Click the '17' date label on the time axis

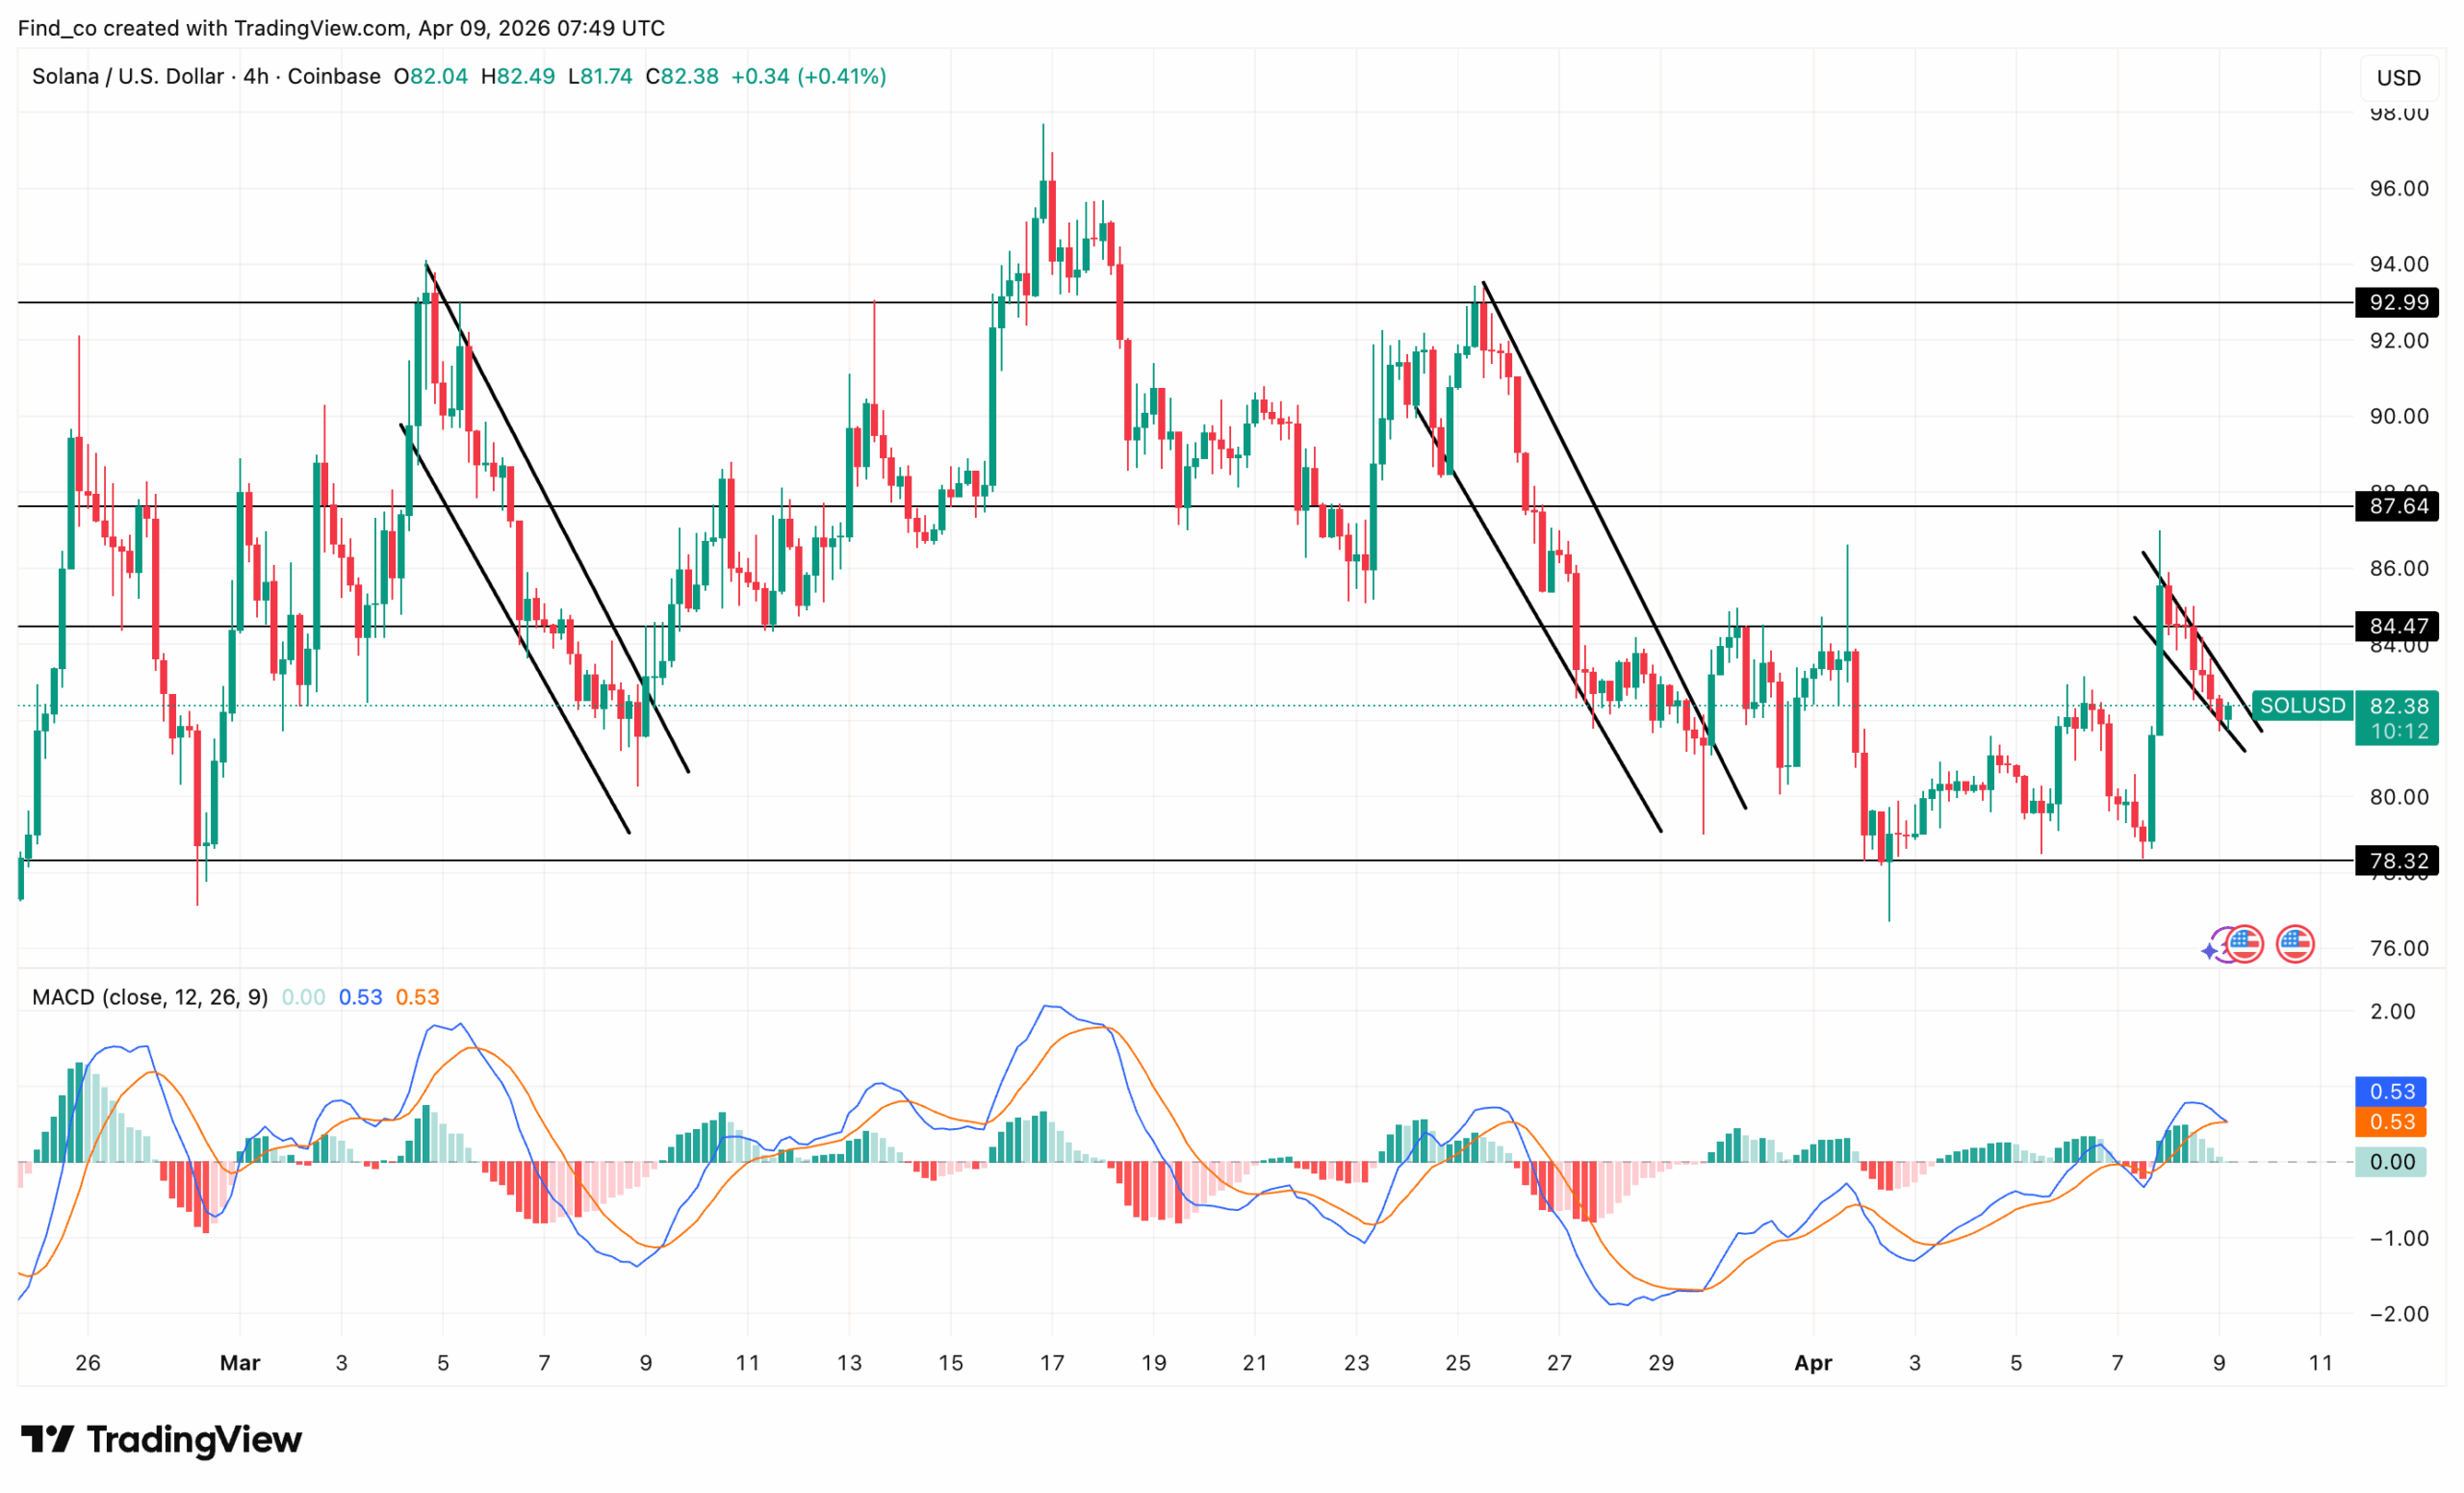coord(1052,1362)
